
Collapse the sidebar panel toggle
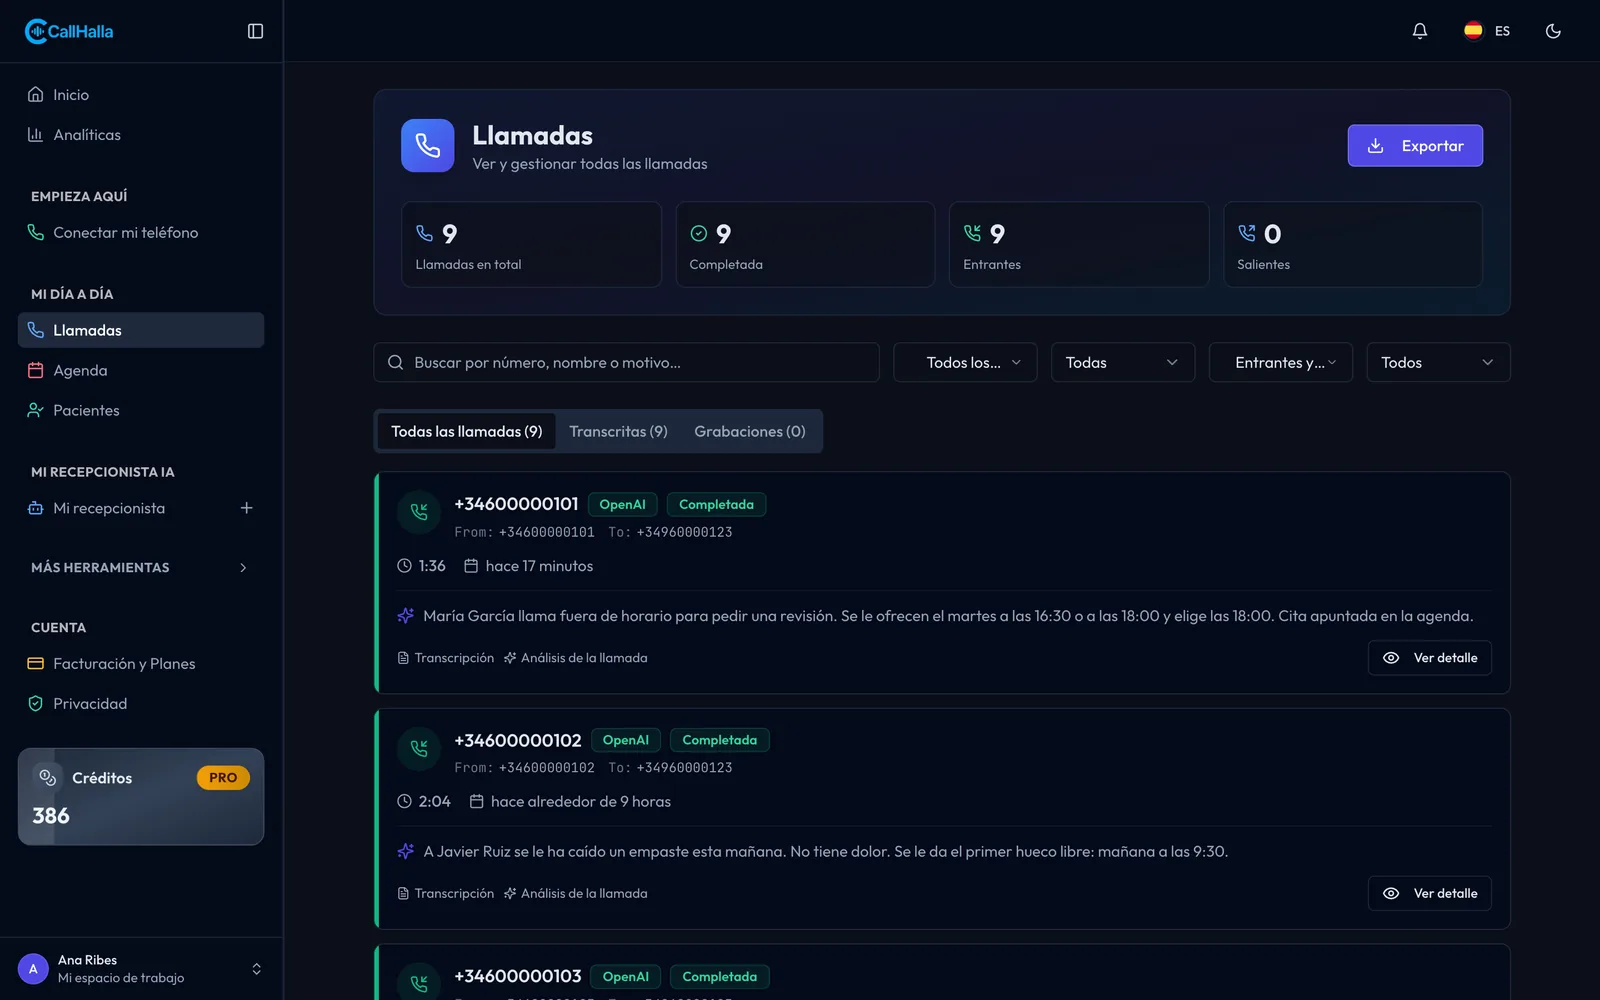[x=255, y=31]
